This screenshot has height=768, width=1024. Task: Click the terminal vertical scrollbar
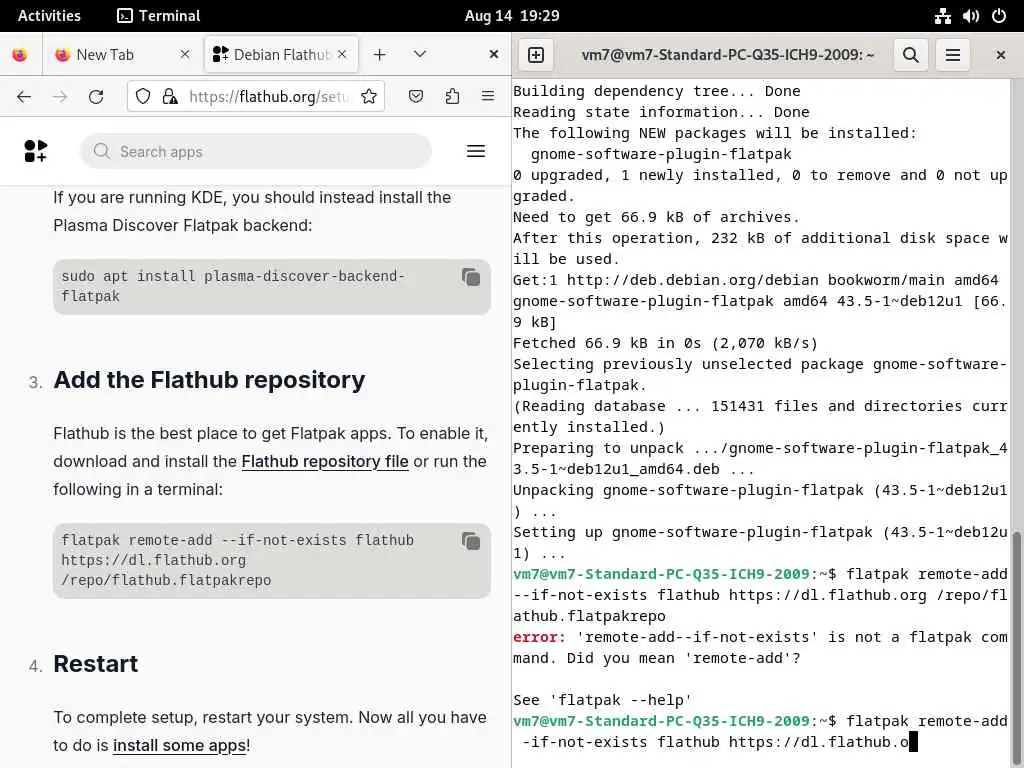tap(1017, 647)
